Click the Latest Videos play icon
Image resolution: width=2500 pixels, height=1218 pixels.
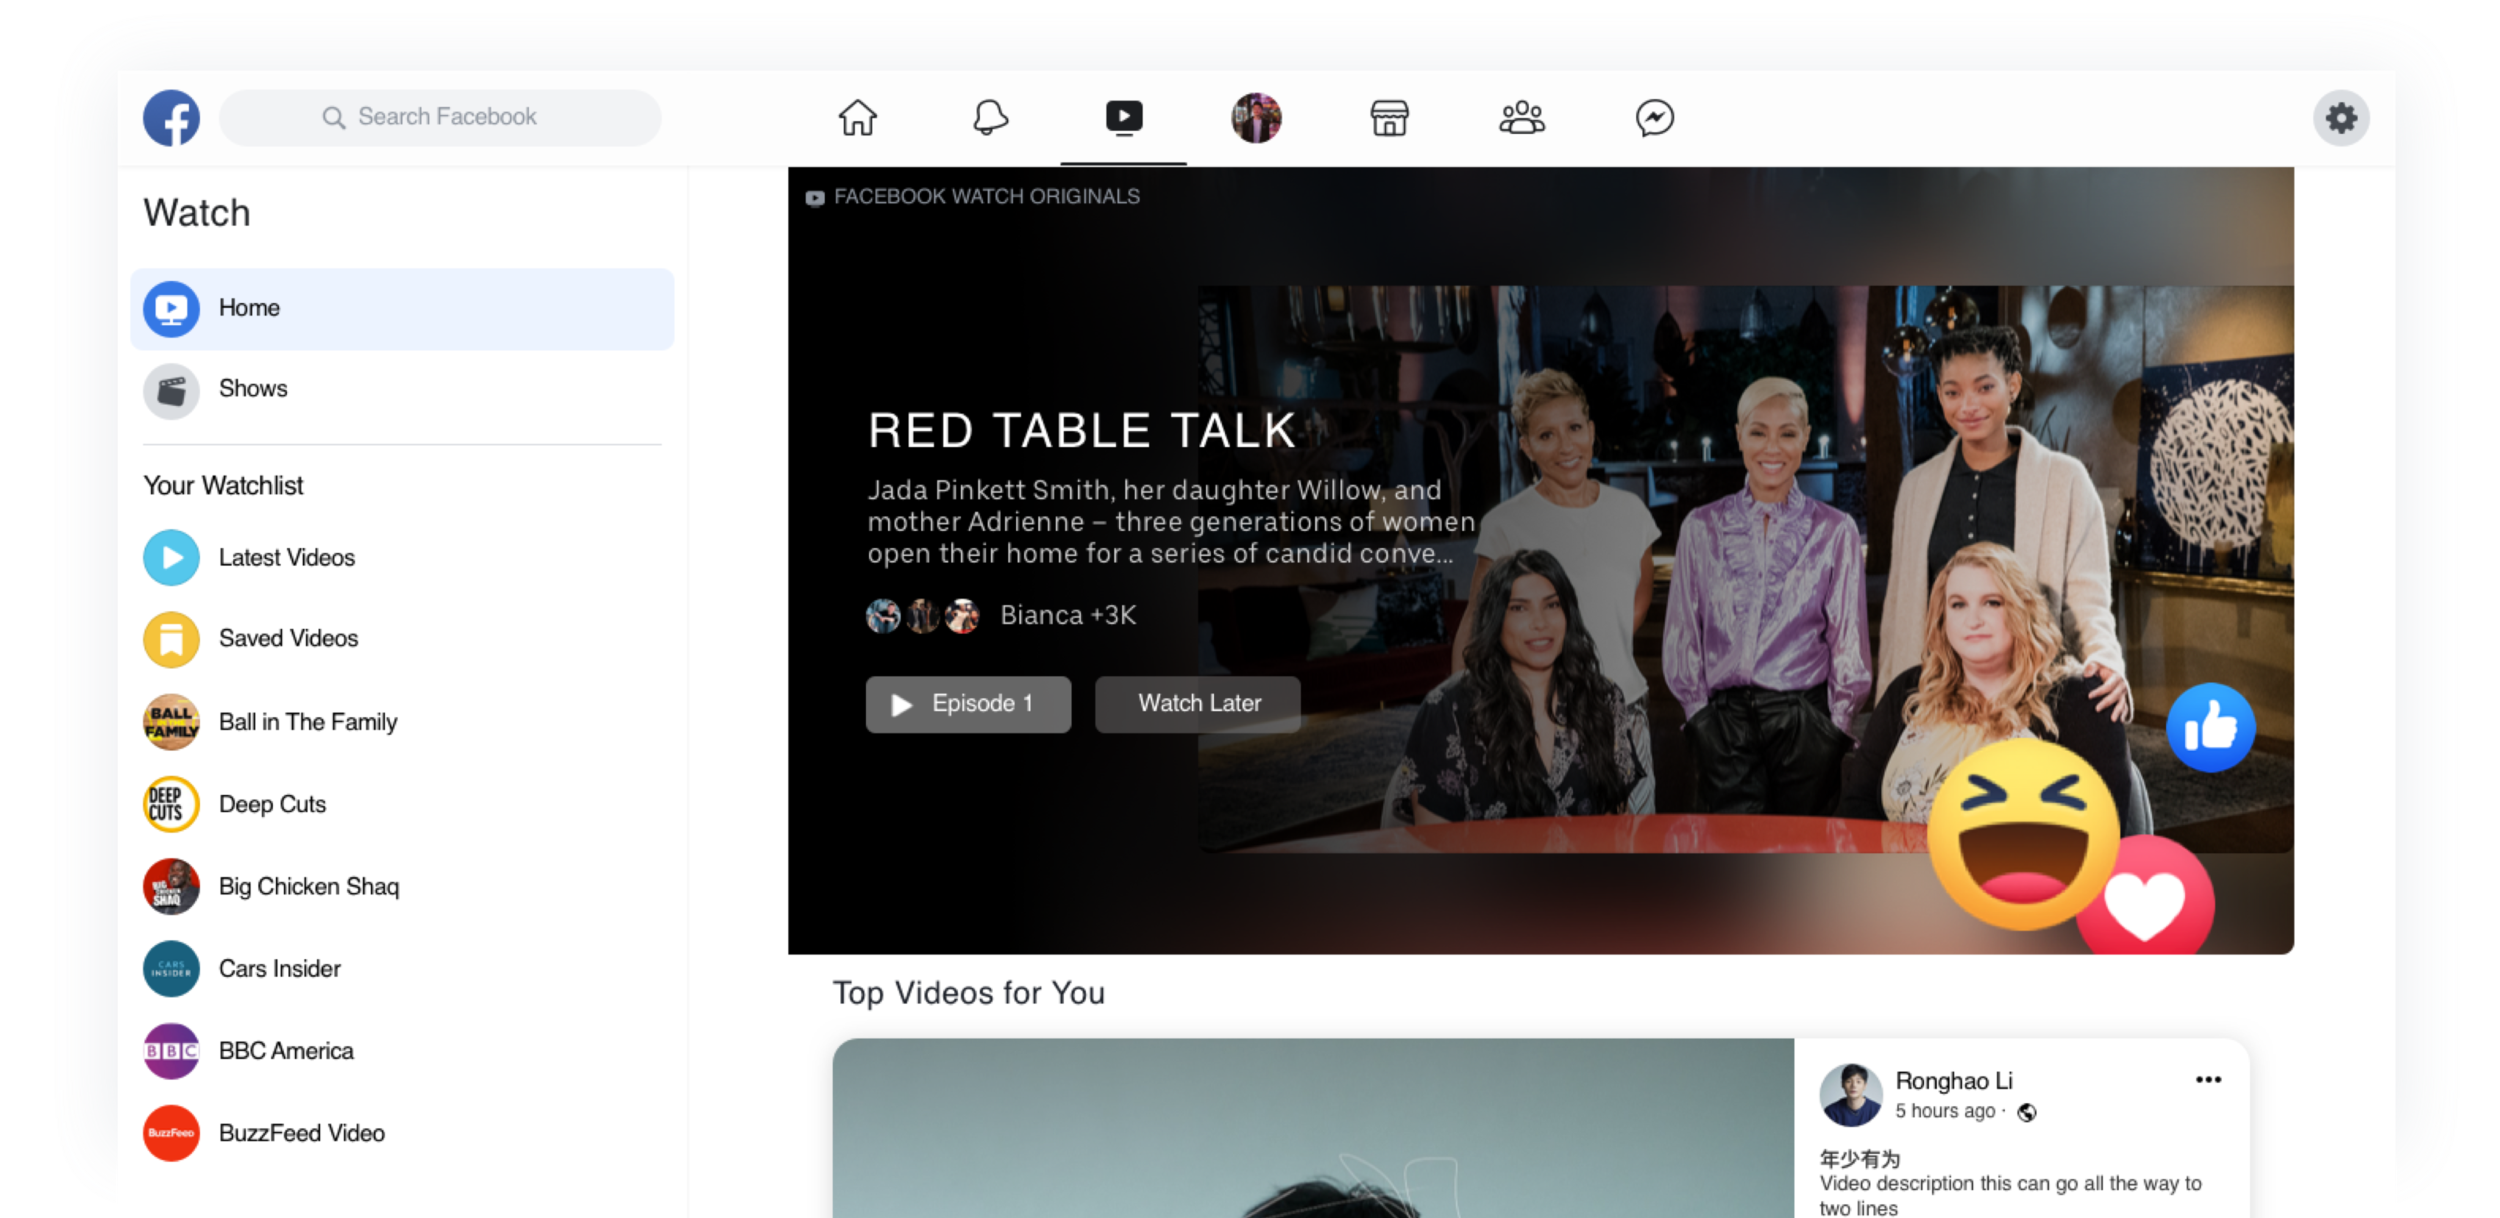point(171,557)
